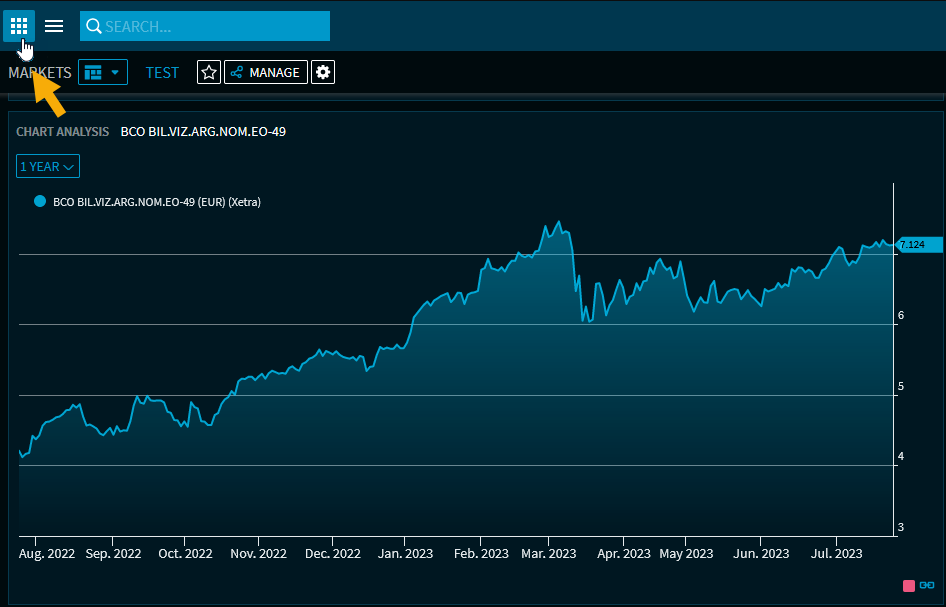Select the MARKETS tab
Screen dimensions: 946x607
40,72
